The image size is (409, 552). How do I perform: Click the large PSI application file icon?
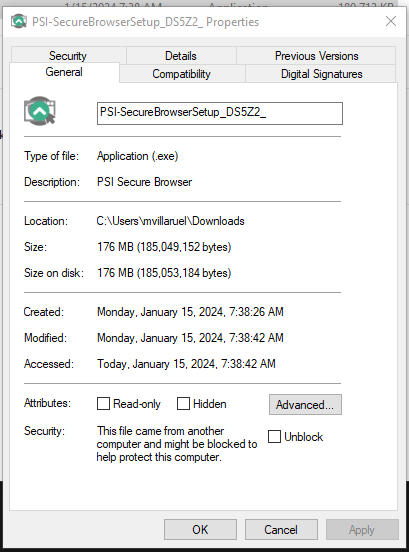(x=40, y=111)
